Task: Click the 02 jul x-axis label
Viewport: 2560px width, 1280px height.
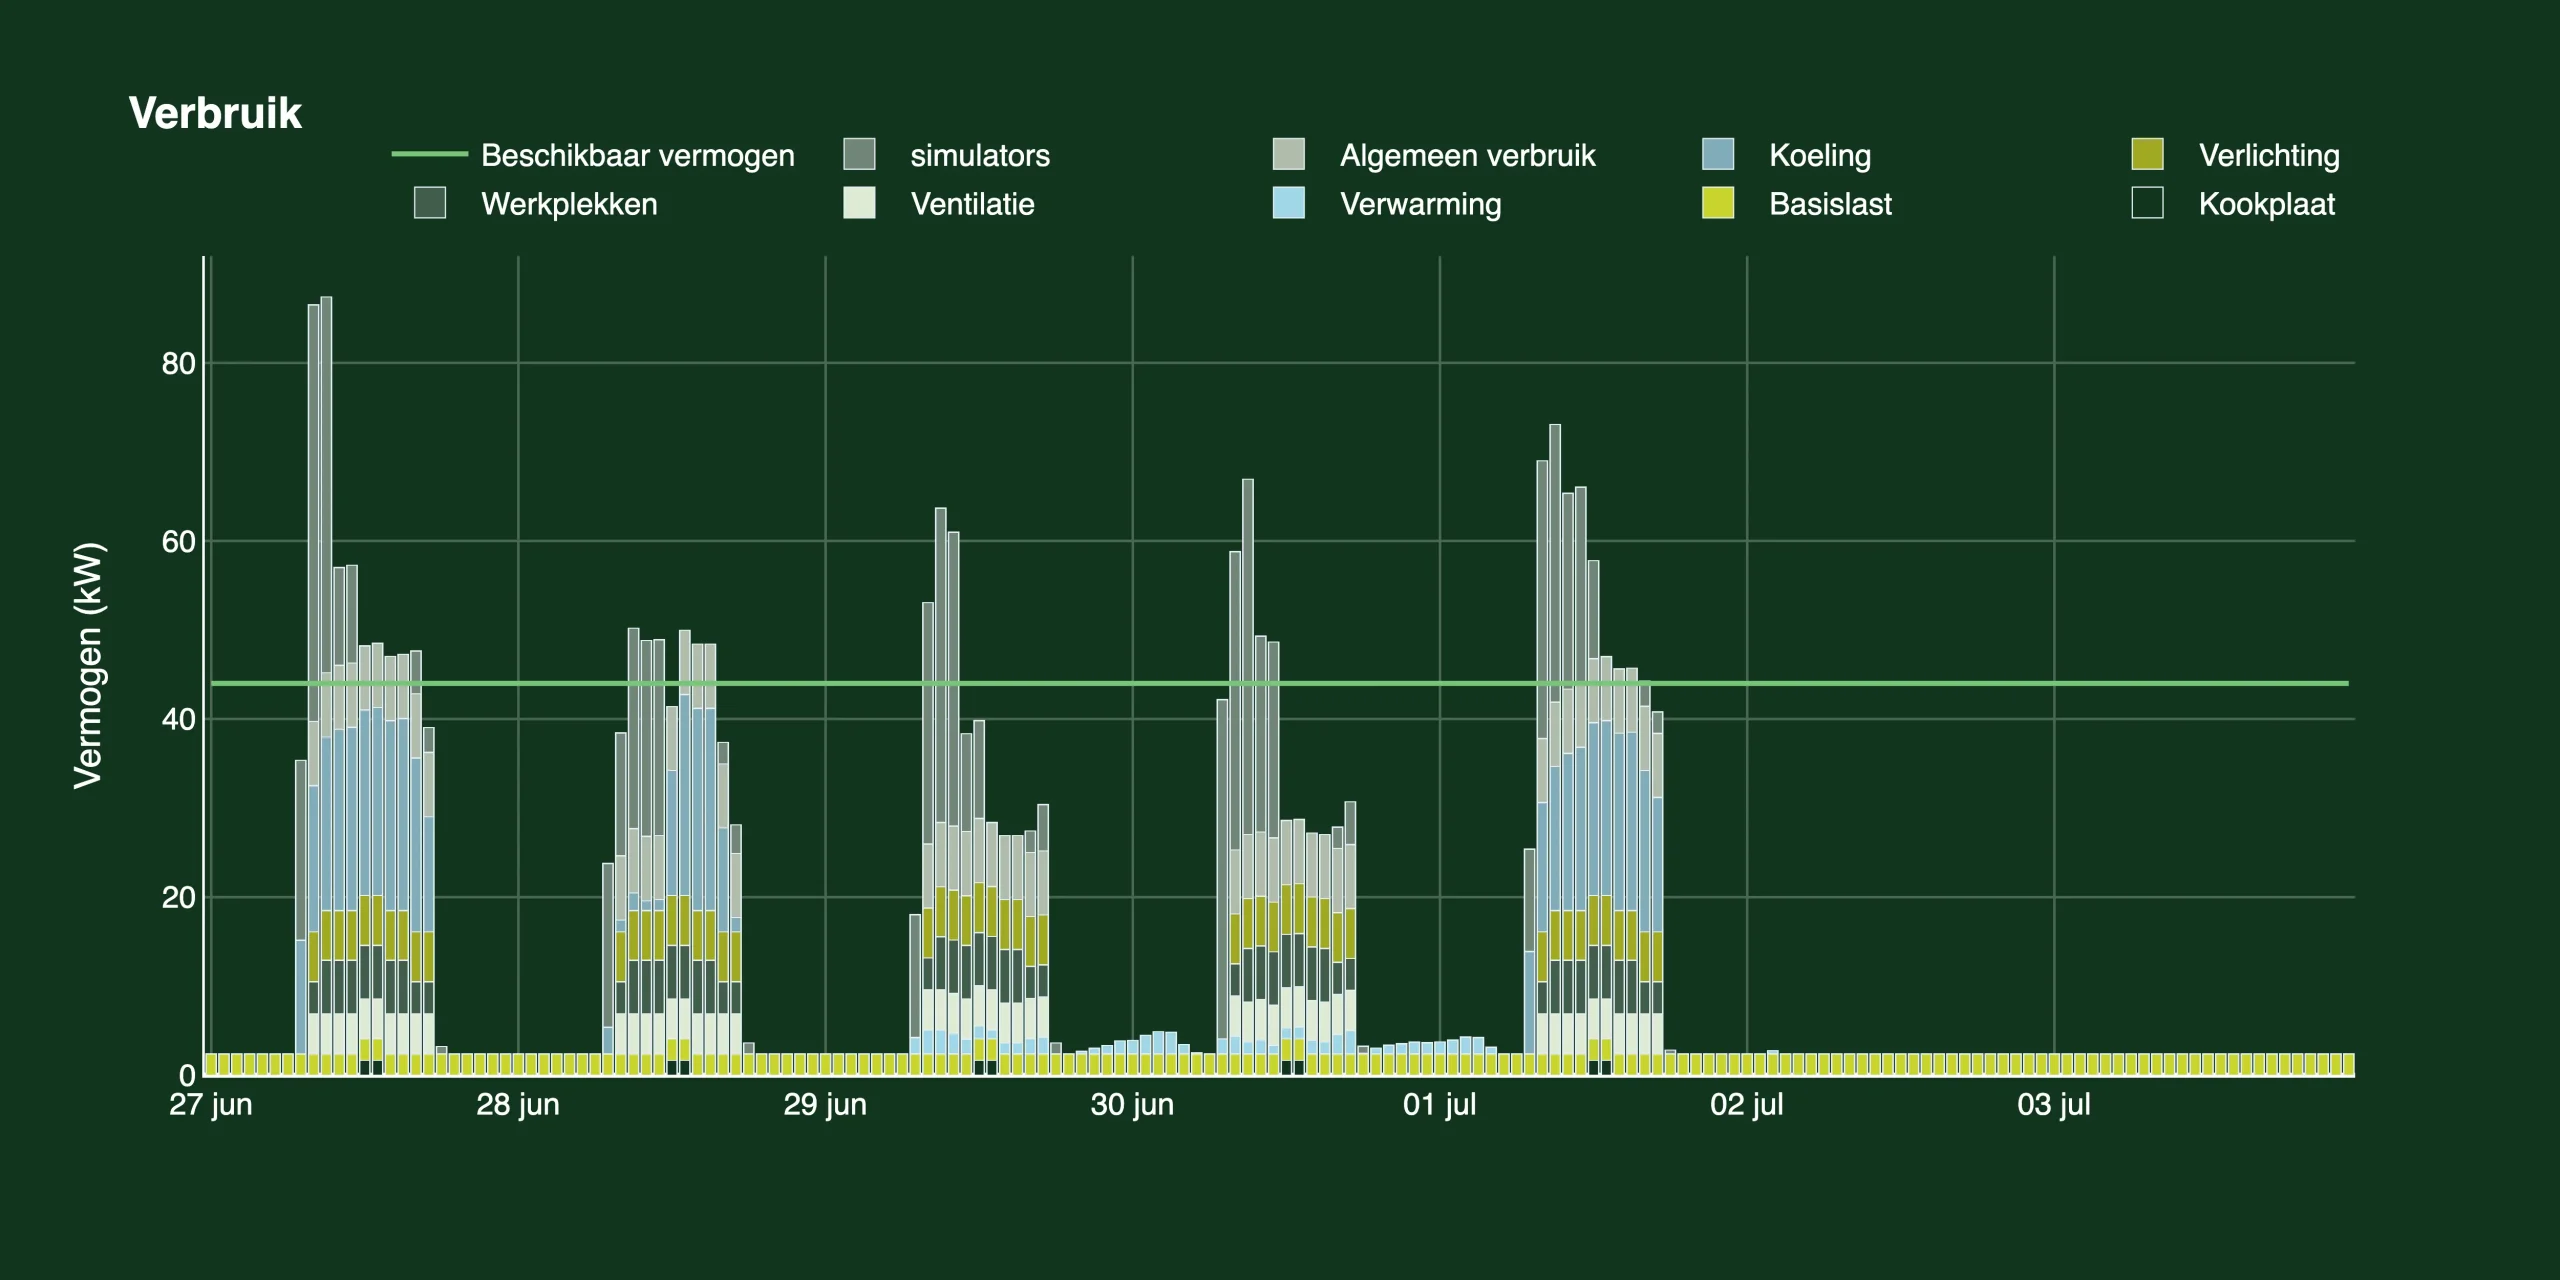Action: click(1746, 1104)
